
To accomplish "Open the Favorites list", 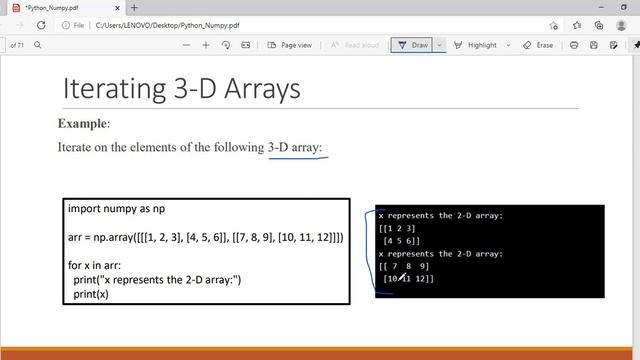I will (x=577, y=25).
